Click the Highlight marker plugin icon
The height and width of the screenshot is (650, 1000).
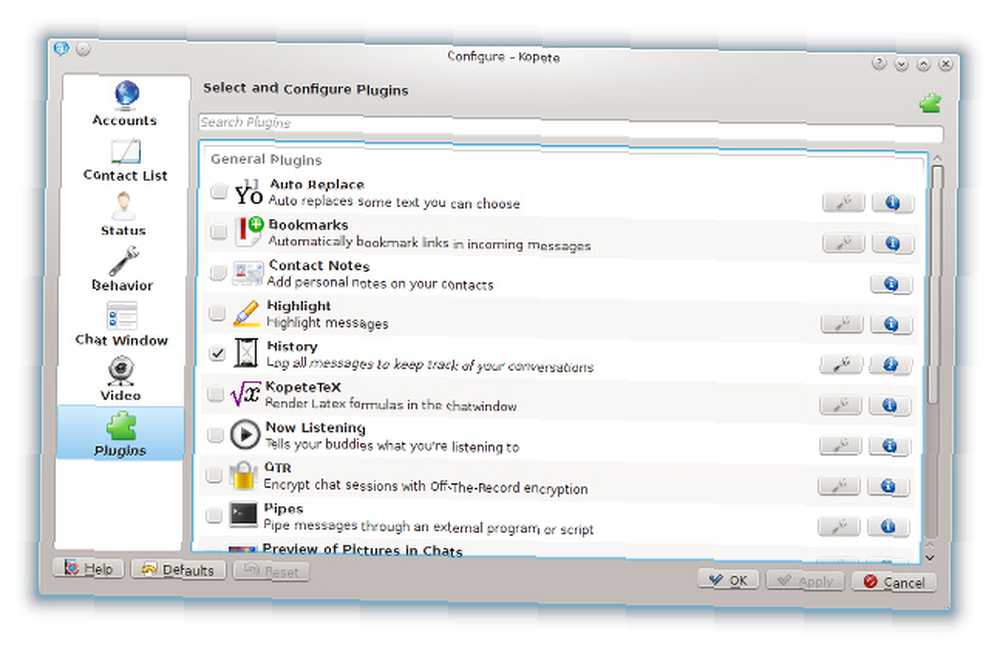pyautogui.click(x=246, y=313)
